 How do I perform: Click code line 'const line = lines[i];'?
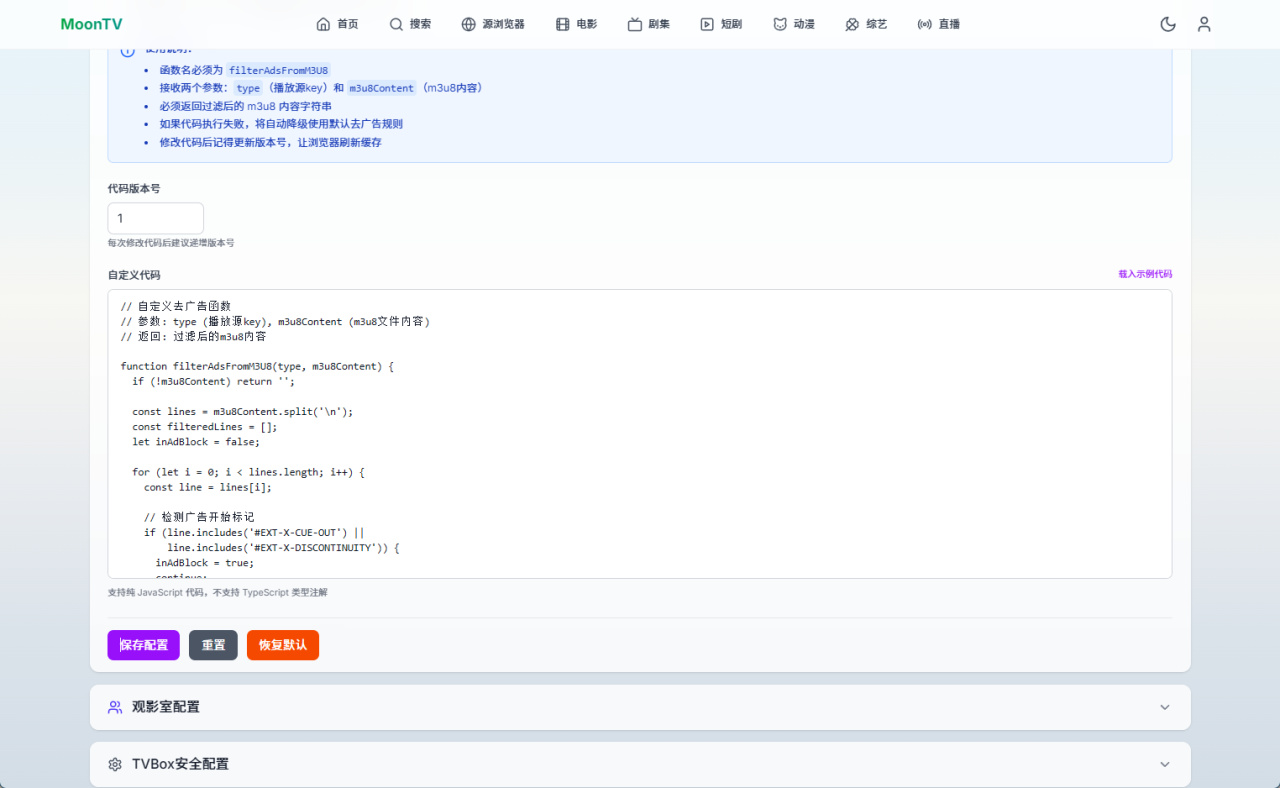pyautogui.click(x=208, y=487)
